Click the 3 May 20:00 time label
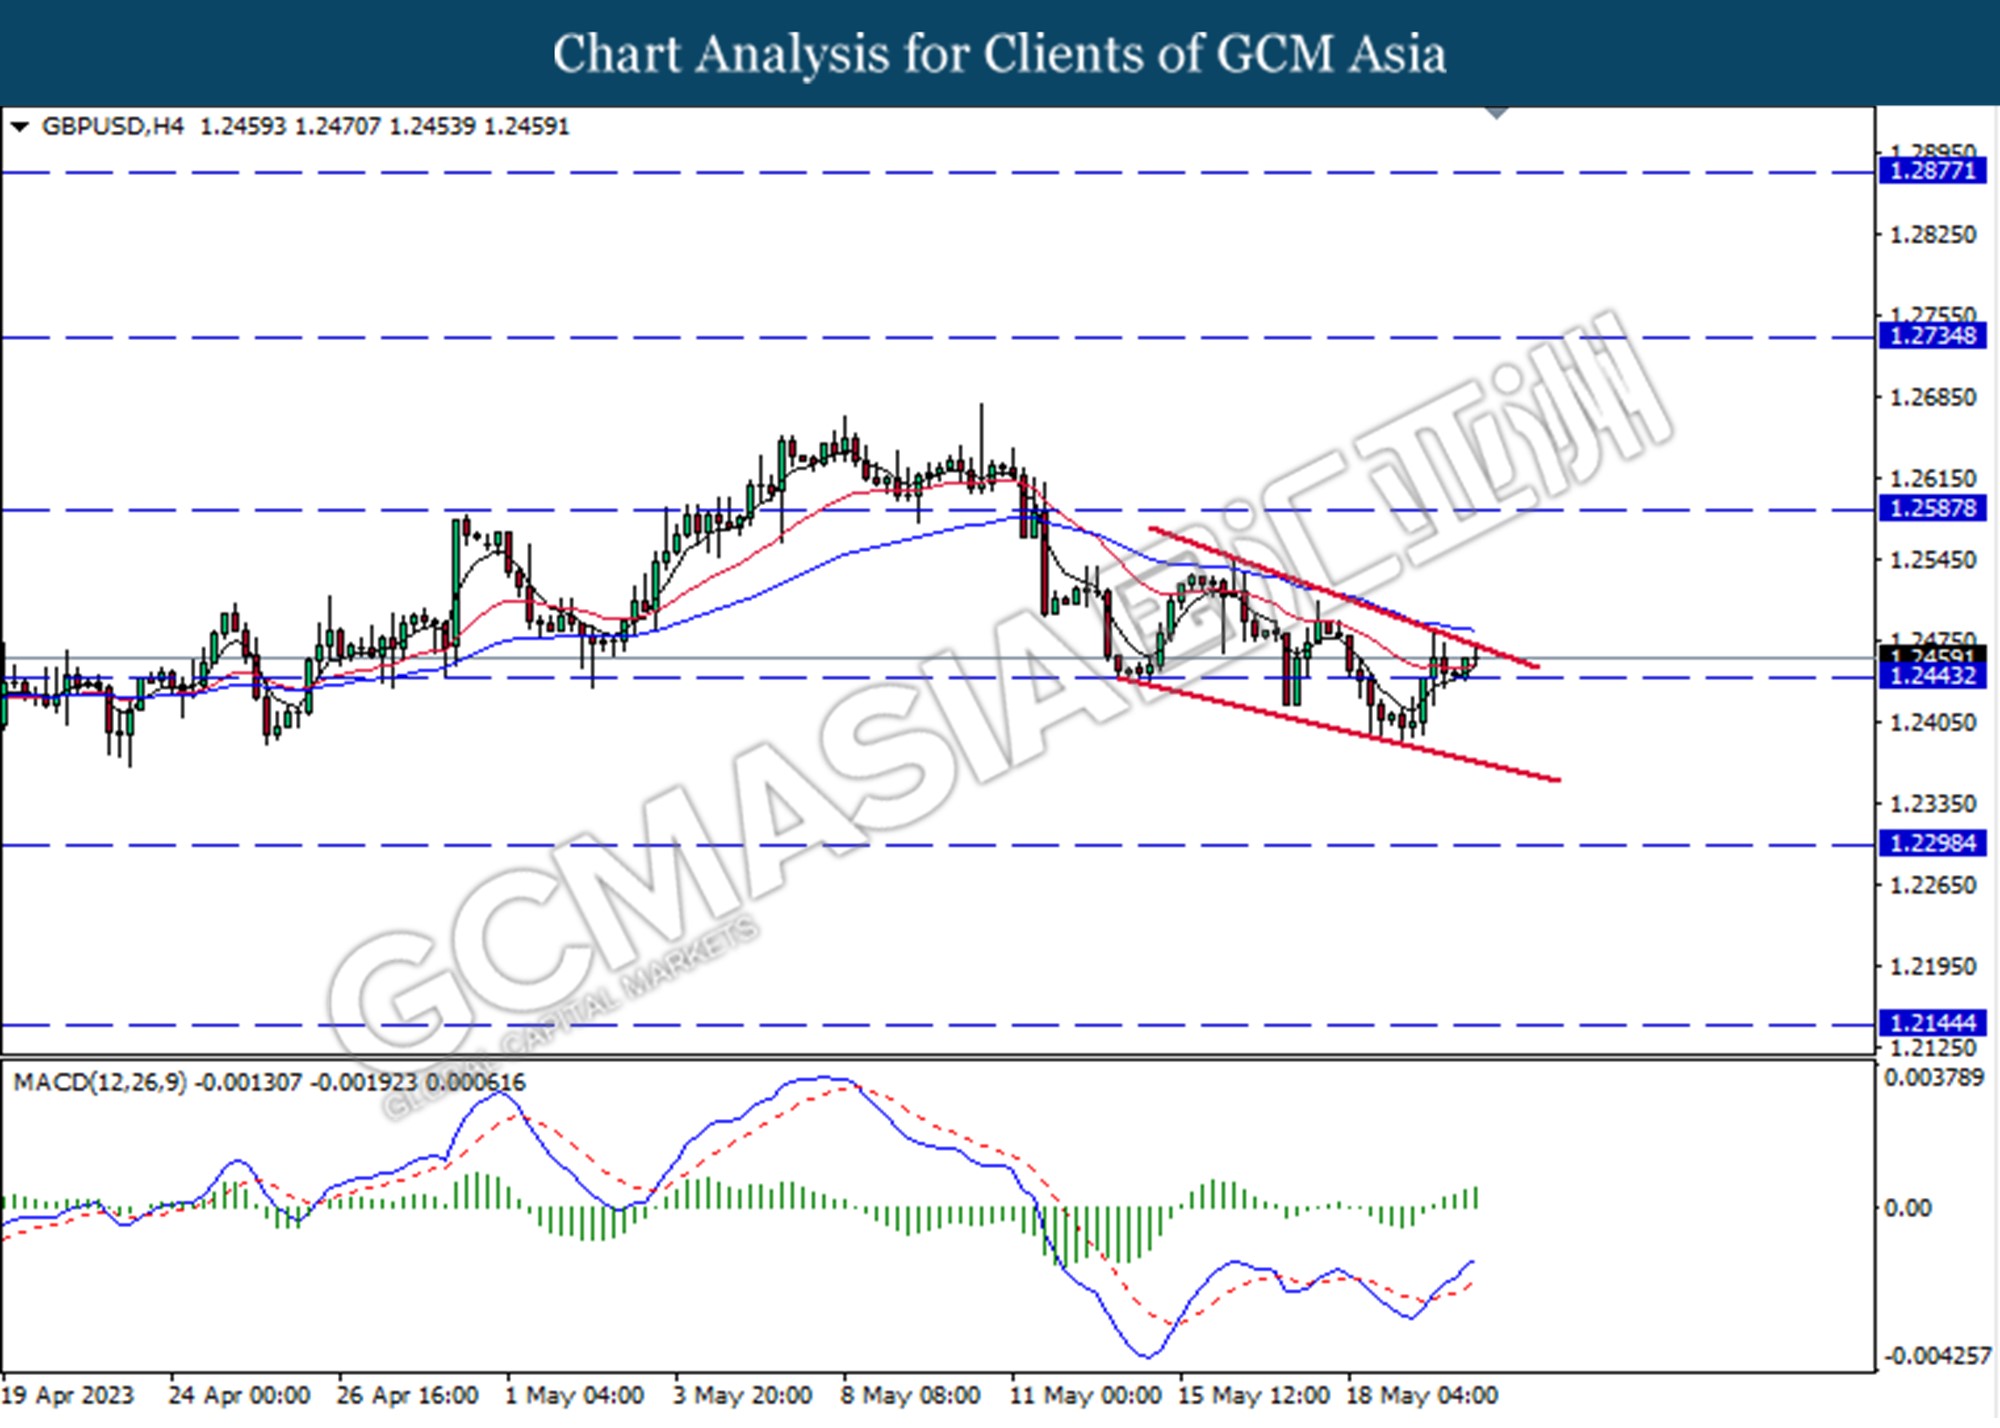Screen dimensions: 2000x1428 (x=742, y=1396)
